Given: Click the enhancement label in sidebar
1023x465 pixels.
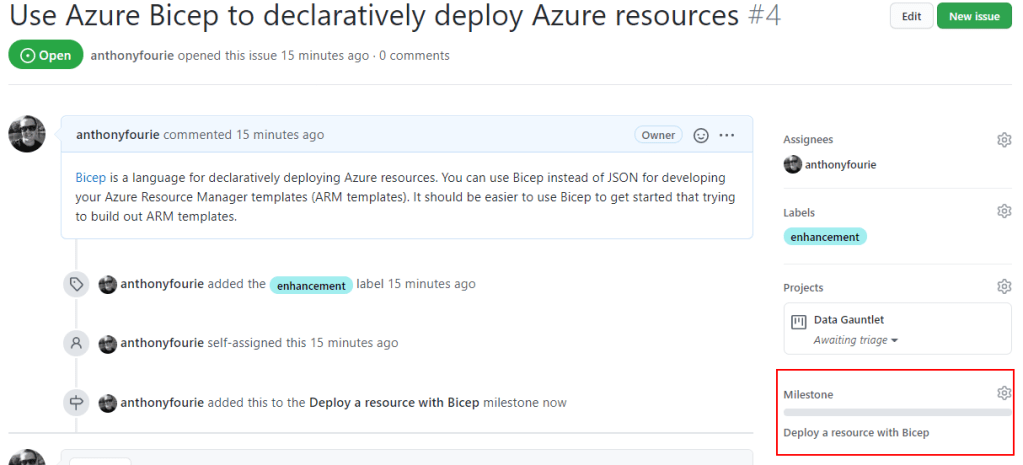Looking at the screenshot, I should click(824, 237).
